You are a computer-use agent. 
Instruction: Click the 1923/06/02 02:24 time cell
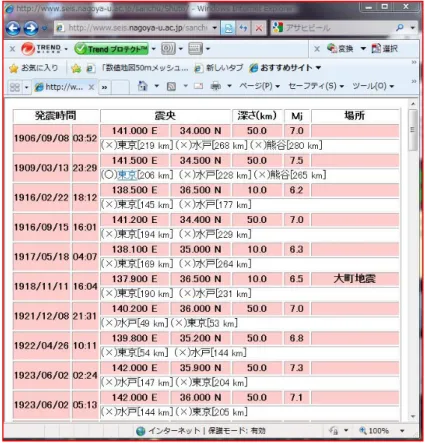coord(85,375)
